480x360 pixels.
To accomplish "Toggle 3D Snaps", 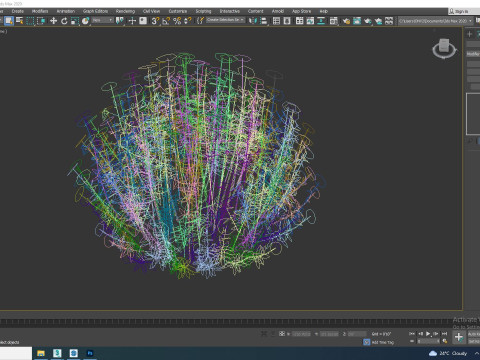I will tap(155, 21).
